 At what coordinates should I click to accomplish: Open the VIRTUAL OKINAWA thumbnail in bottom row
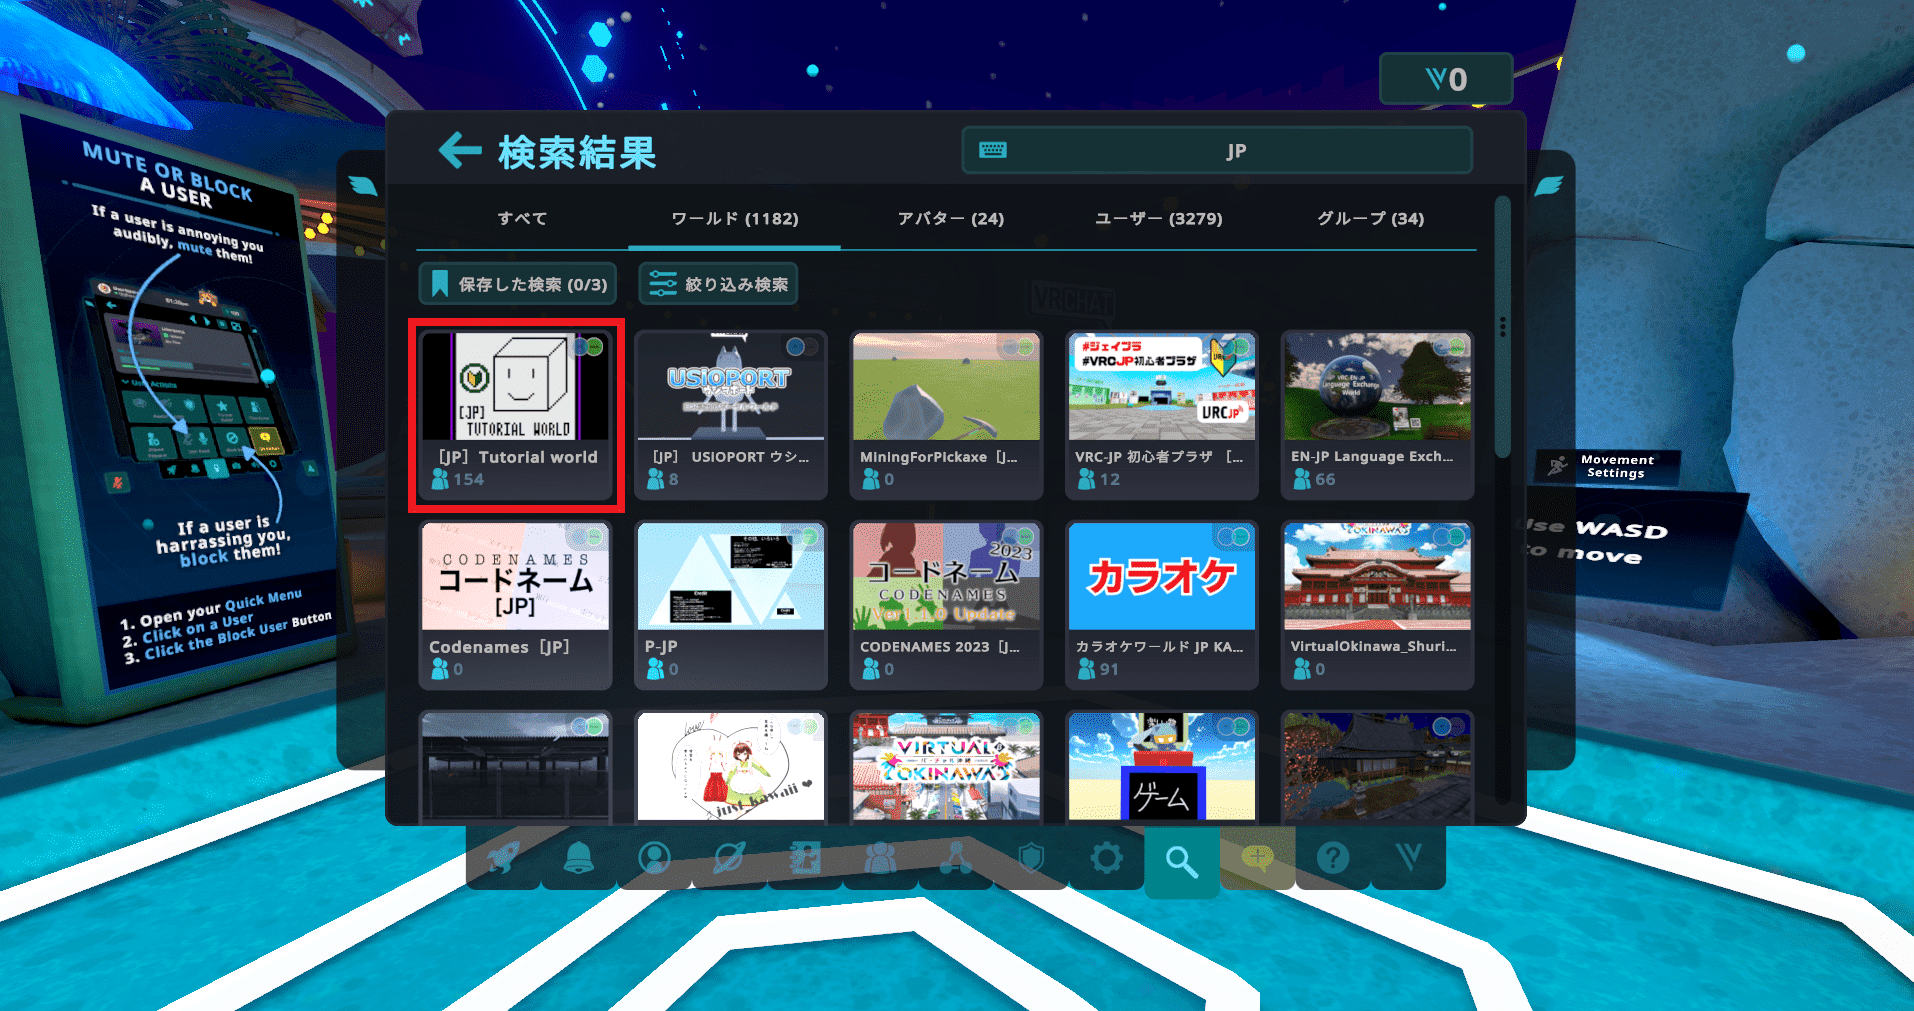click(x=946, y=767)
